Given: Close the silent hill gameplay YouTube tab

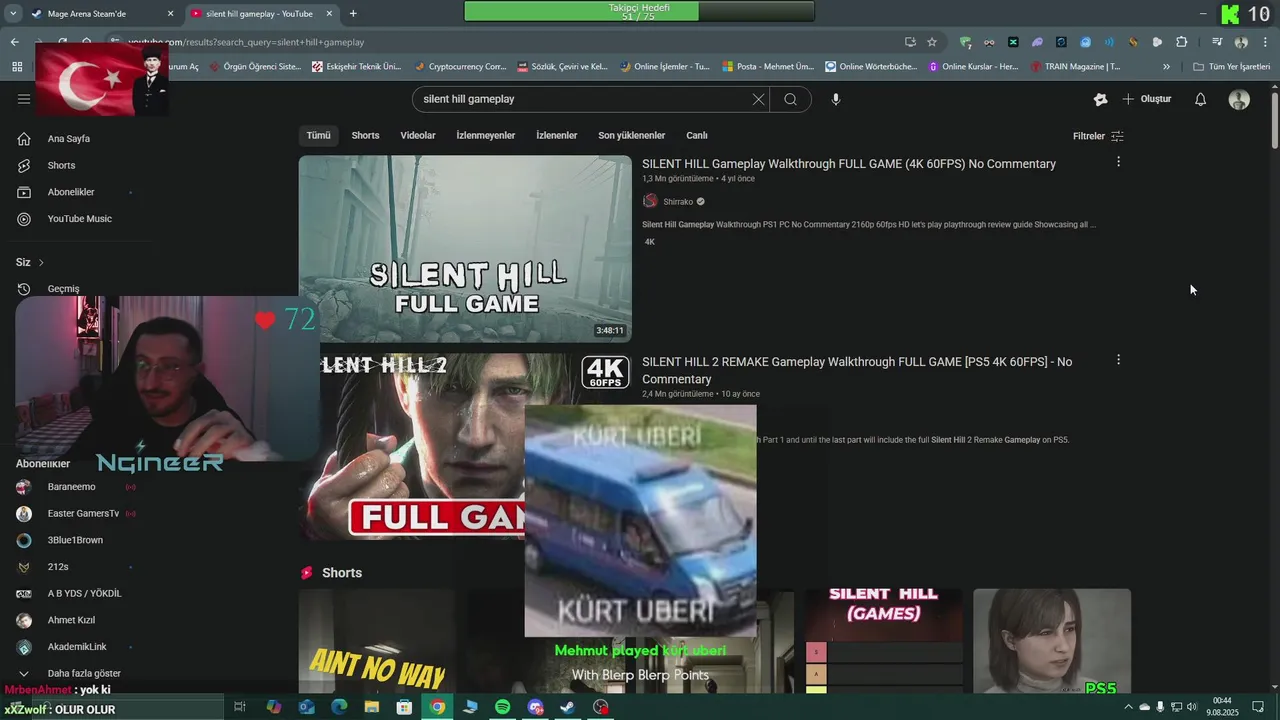Looking at the screenshot, I should point(330,14).
